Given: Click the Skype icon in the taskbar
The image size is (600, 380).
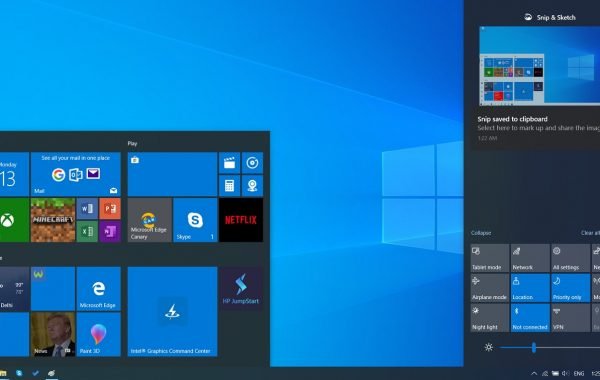Looking at the screenshot, I should (x=19, y=373).
